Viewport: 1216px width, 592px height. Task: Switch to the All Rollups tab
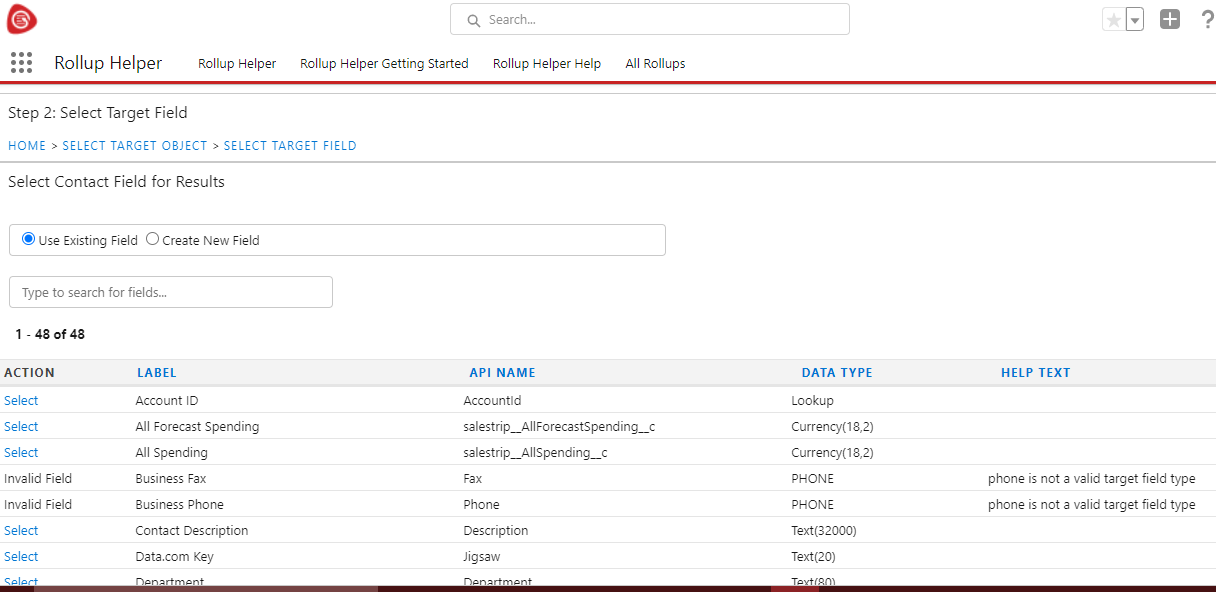[x=655, y=63]
